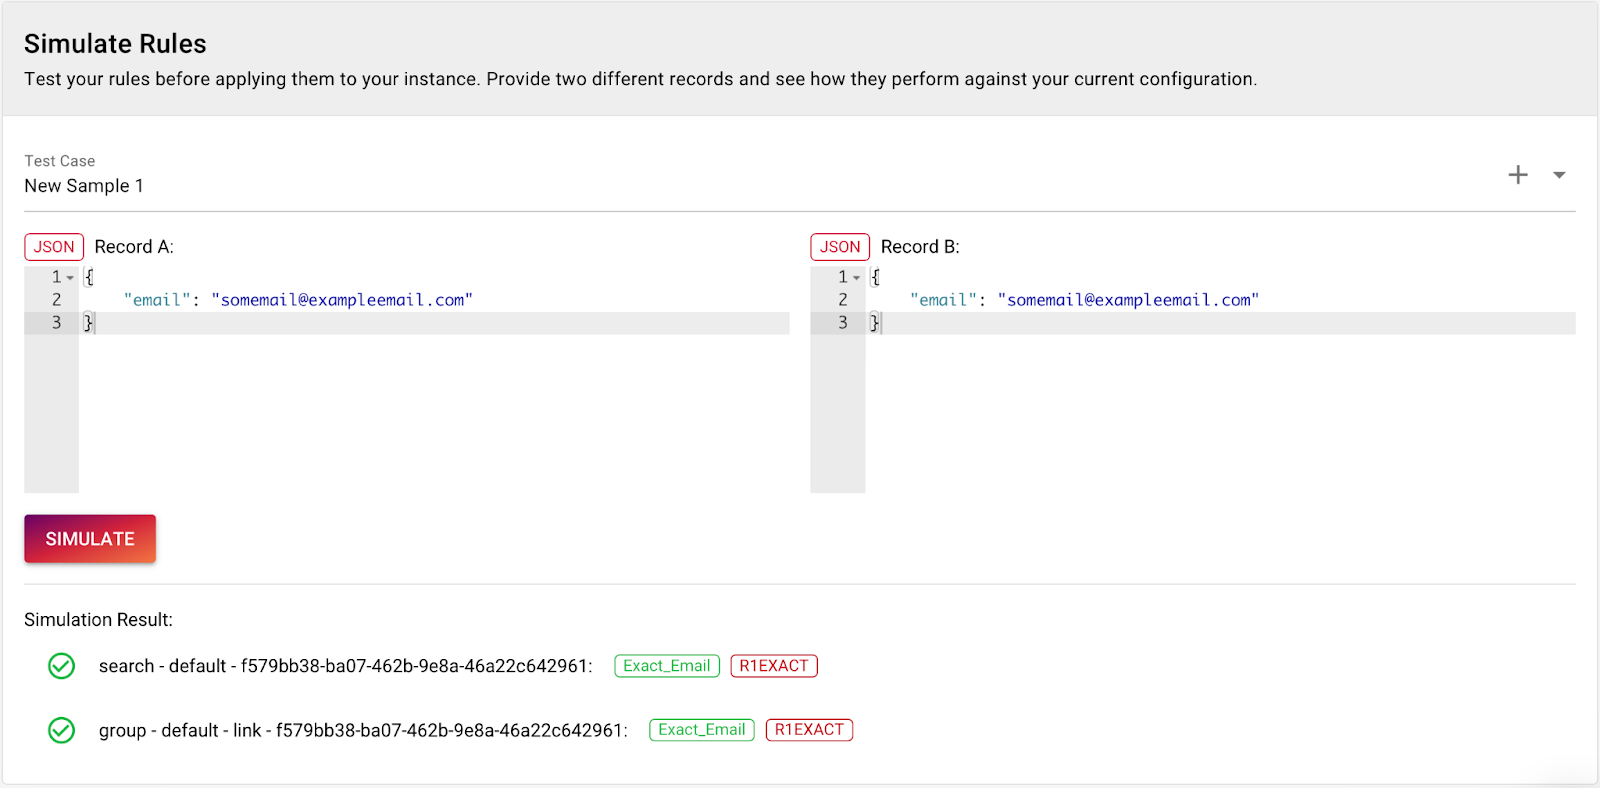
Task: Select Exact_Email tag on group result
Action: click(702, 730)
